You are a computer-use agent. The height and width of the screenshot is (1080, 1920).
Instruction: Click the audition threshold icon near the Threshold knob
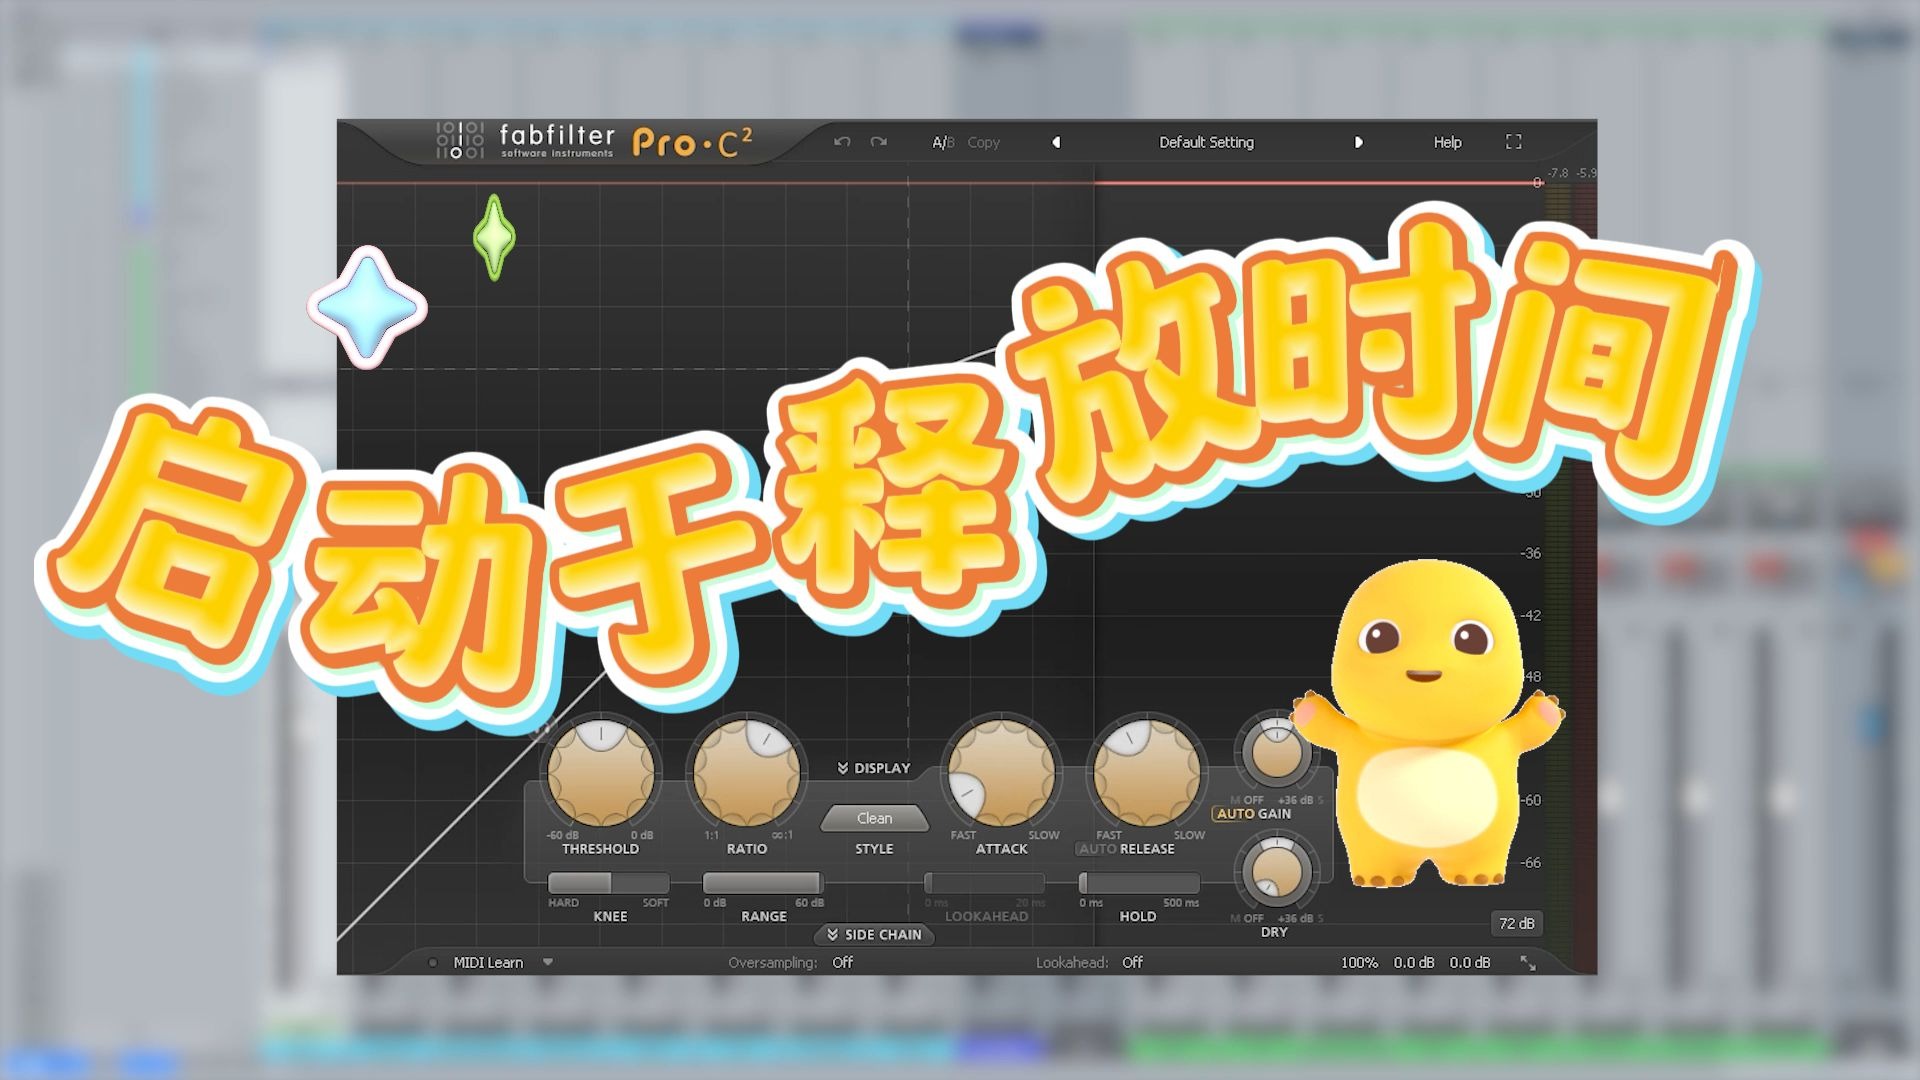540,728
